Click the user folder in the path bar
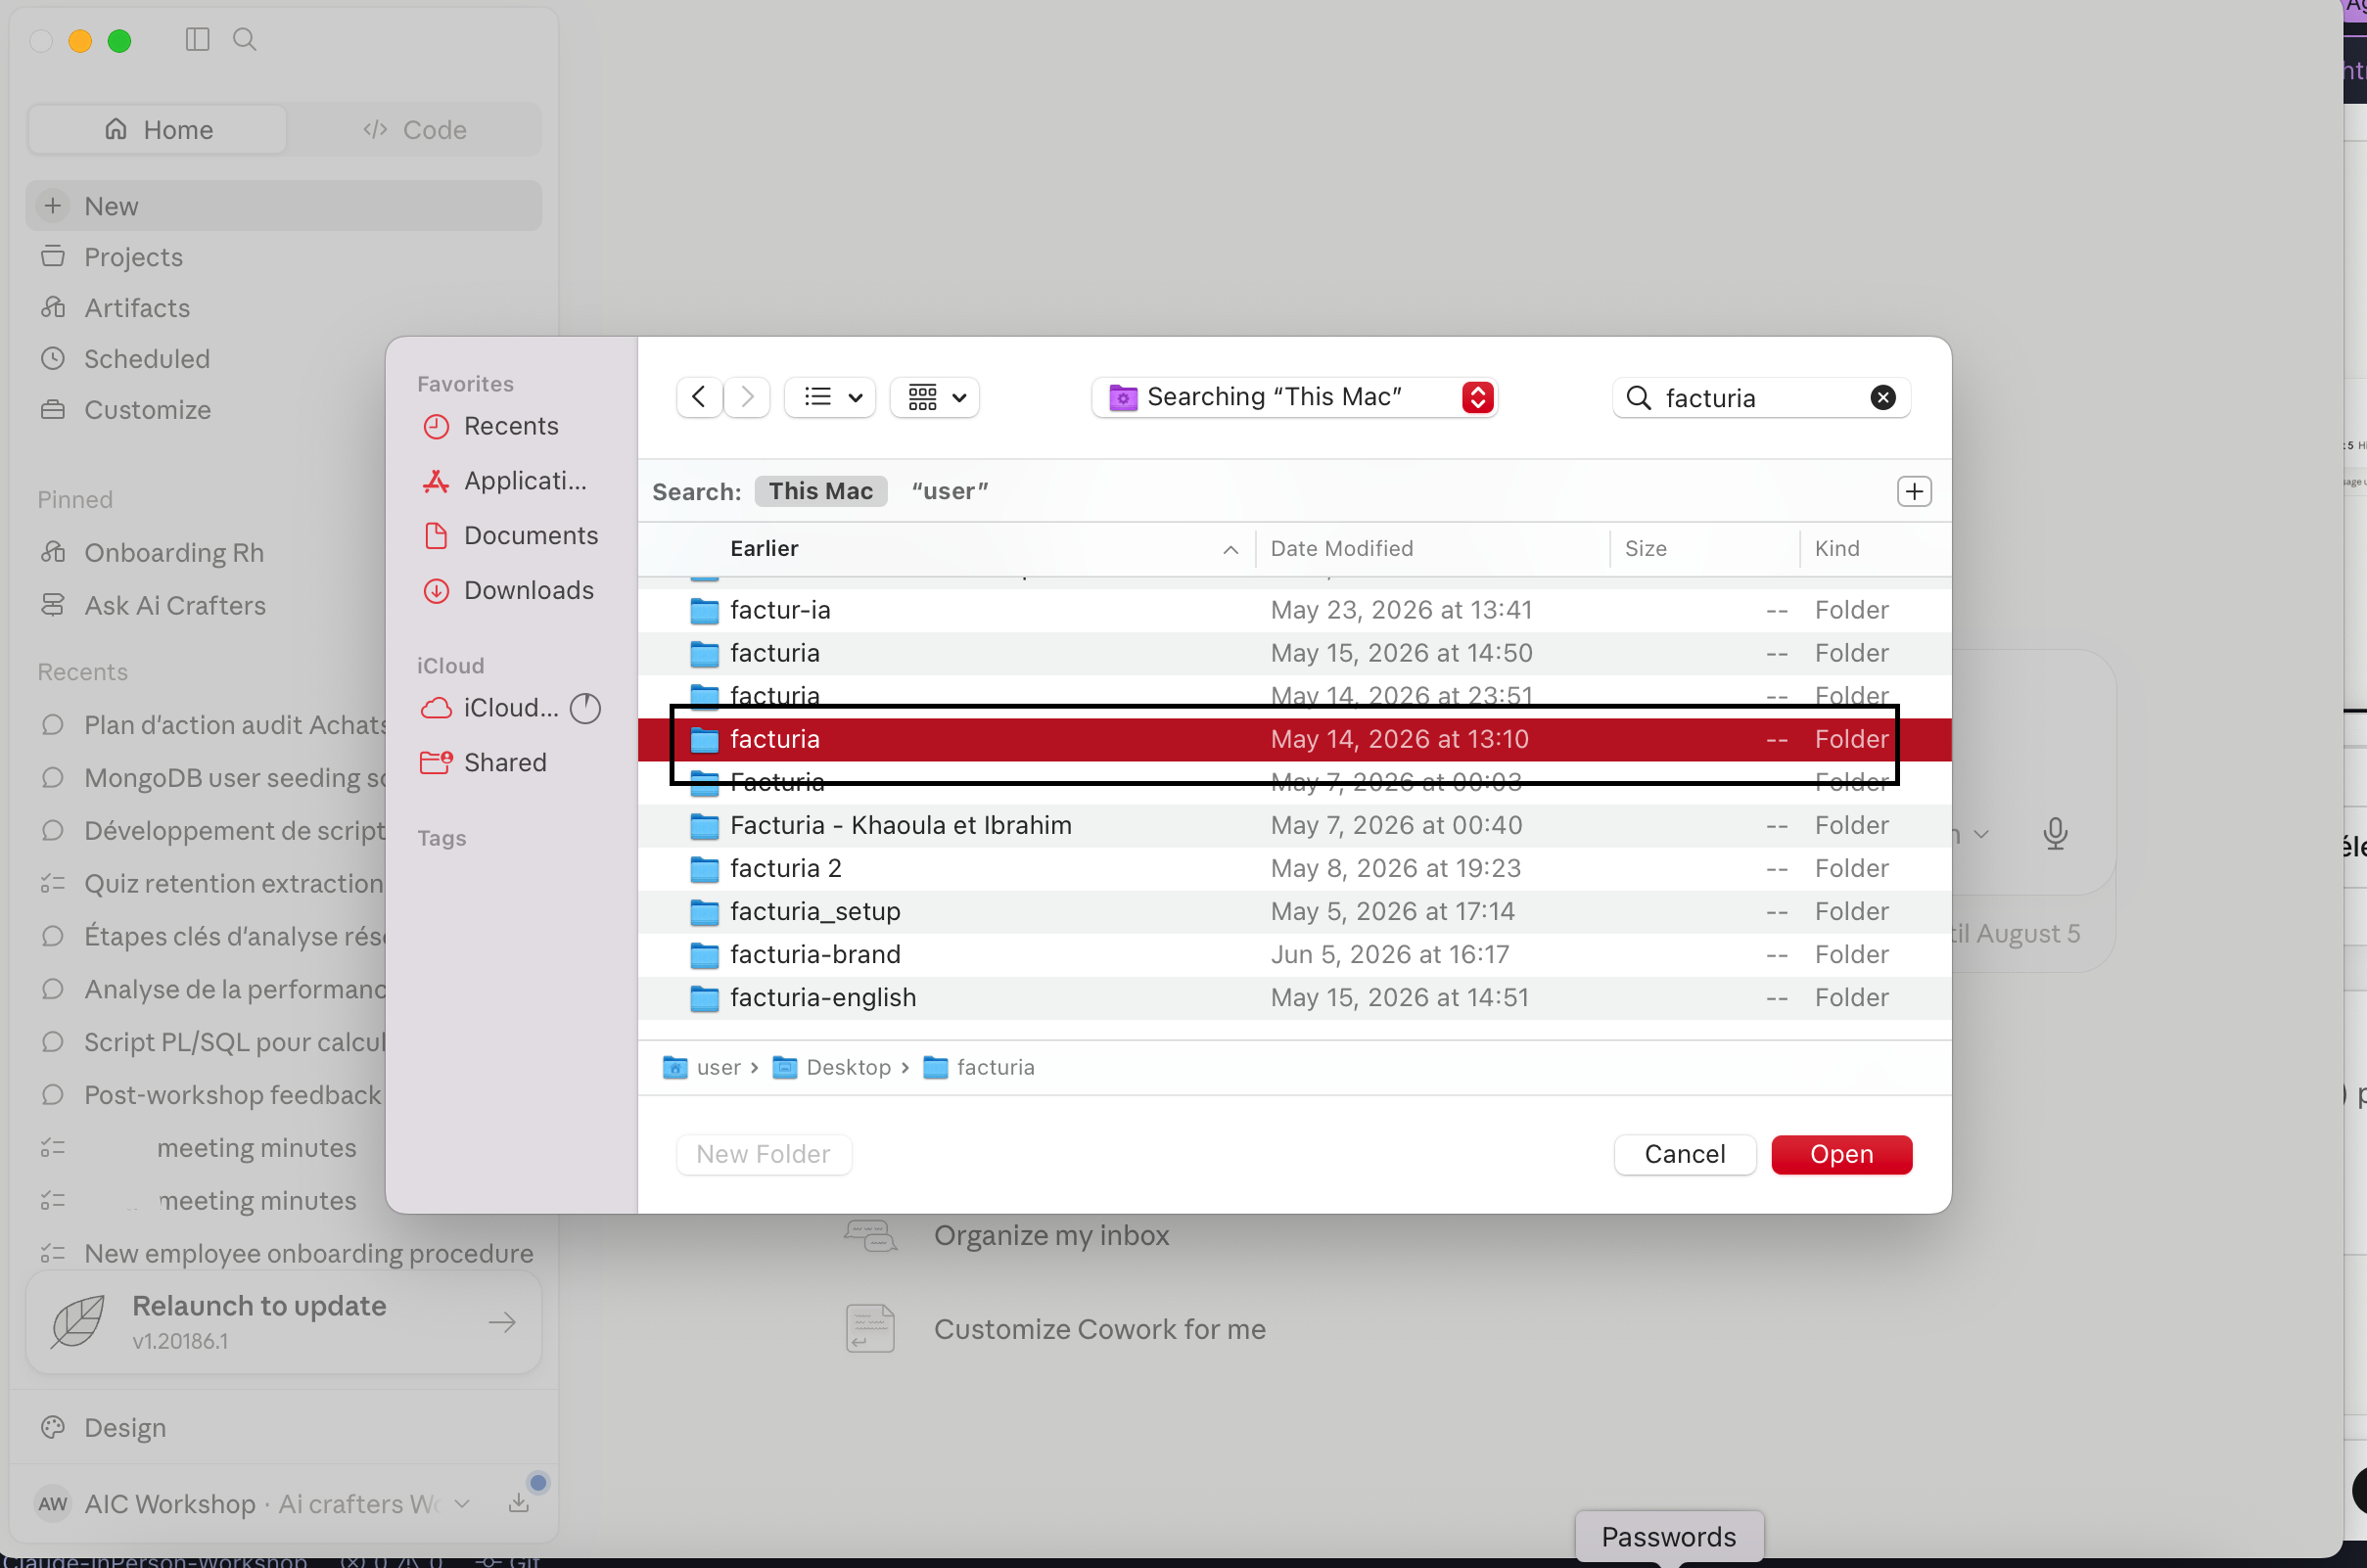Screen dimensions: 2367x1568 pos(702,1067)
